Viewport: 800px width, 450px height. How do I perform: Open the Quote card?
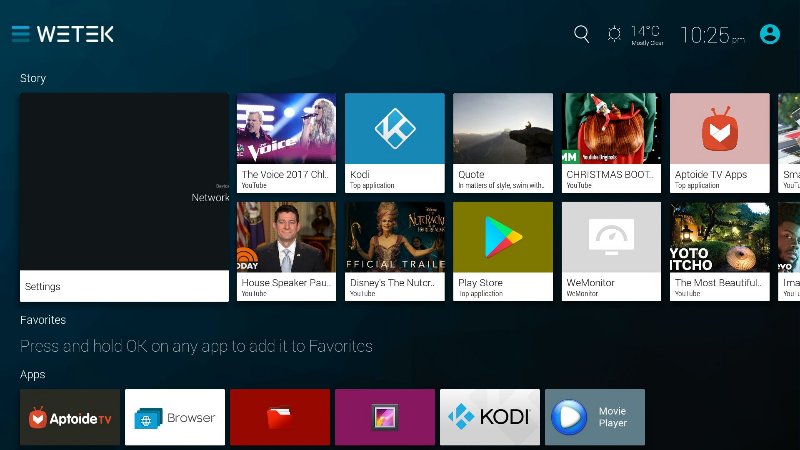502,142
